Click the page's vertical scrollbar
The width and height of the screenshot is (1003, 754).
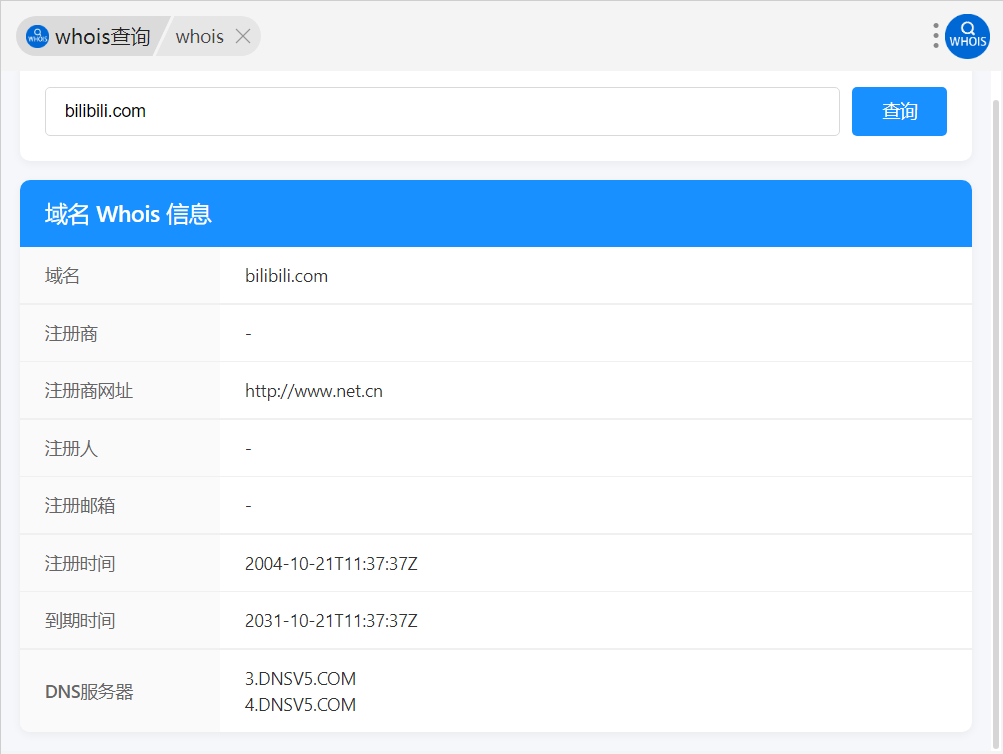coord(995,422)
